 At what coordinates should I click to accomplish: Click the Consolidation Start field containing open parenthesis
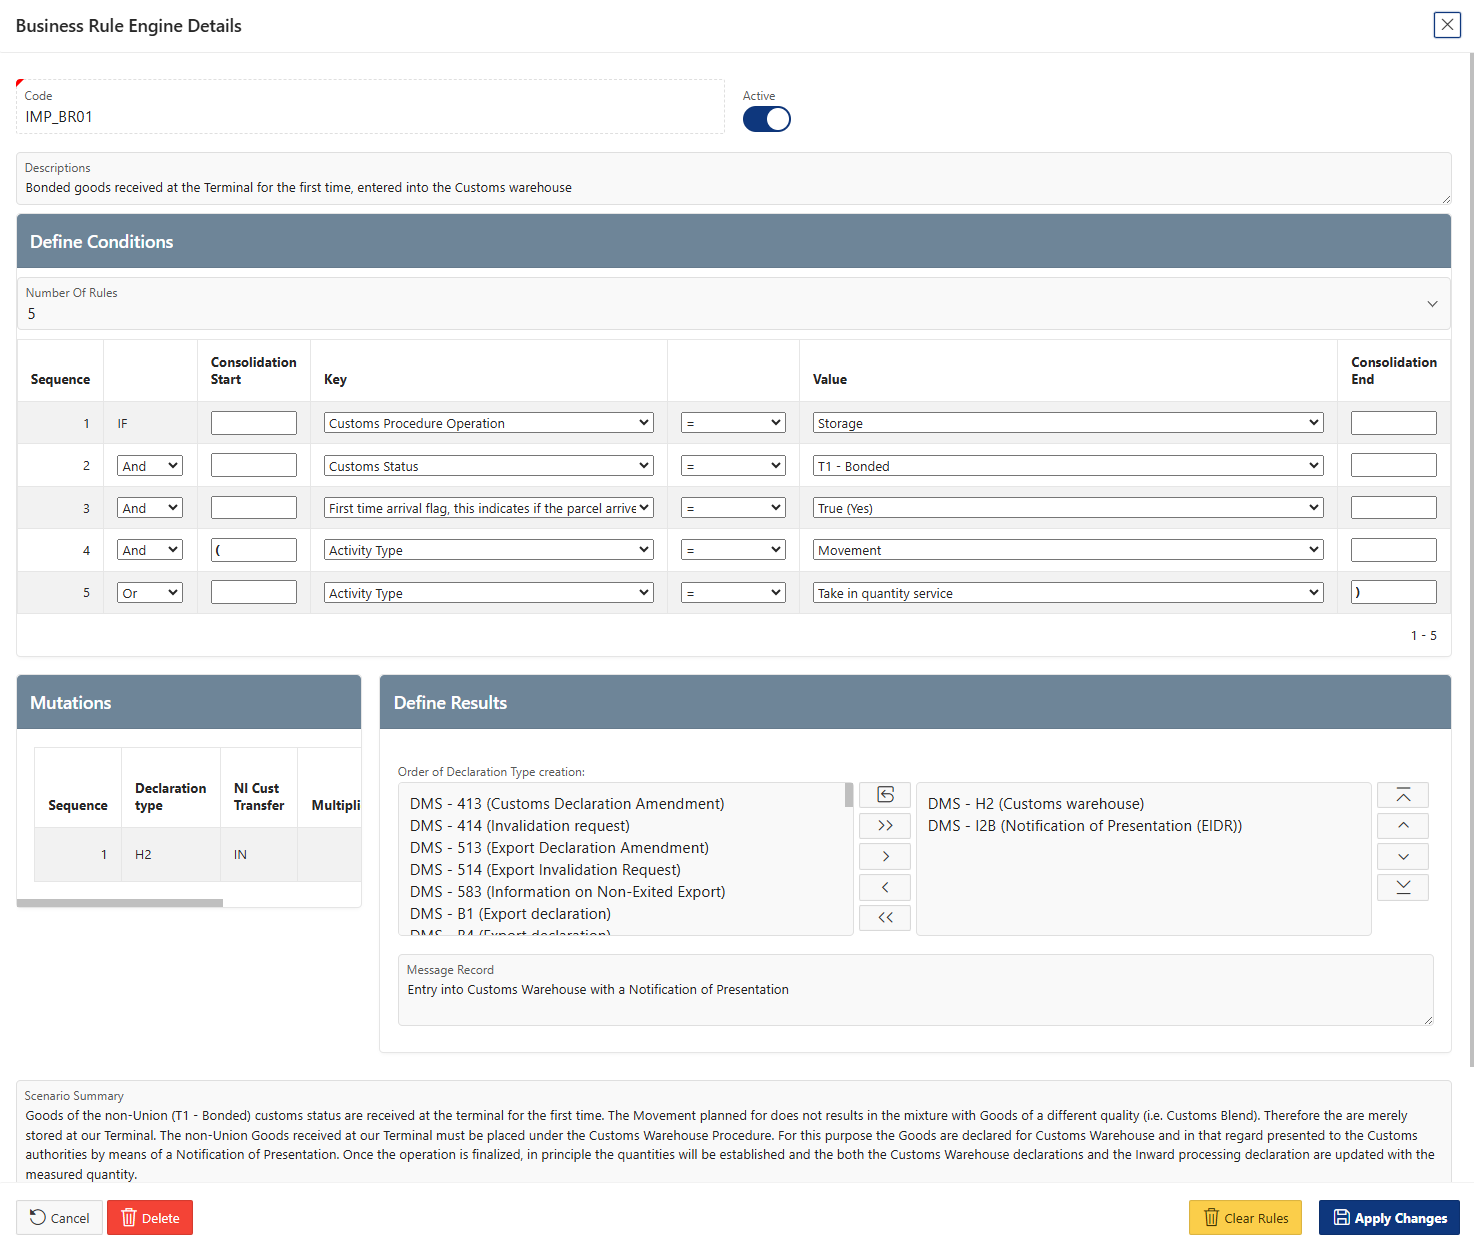coord(254,550)
